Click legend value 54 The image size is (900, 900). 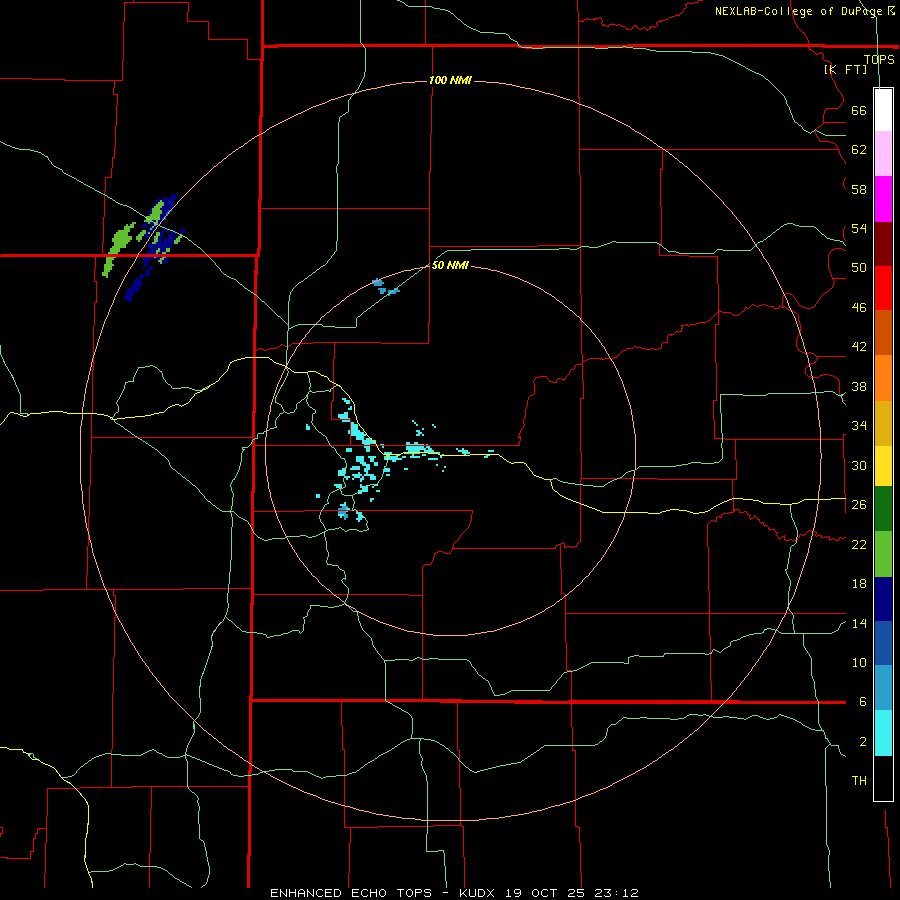(x=859, y=228)
